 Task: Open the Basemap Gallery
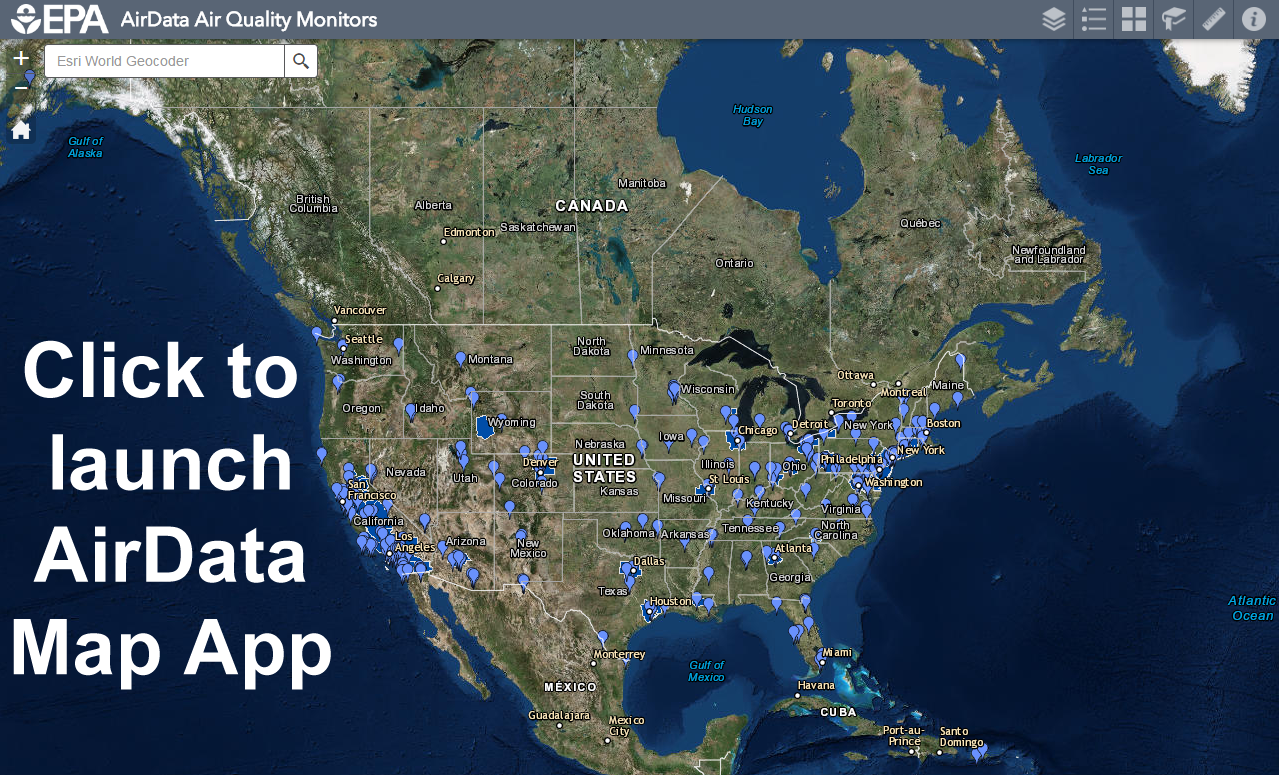[x=1133, y=19]
